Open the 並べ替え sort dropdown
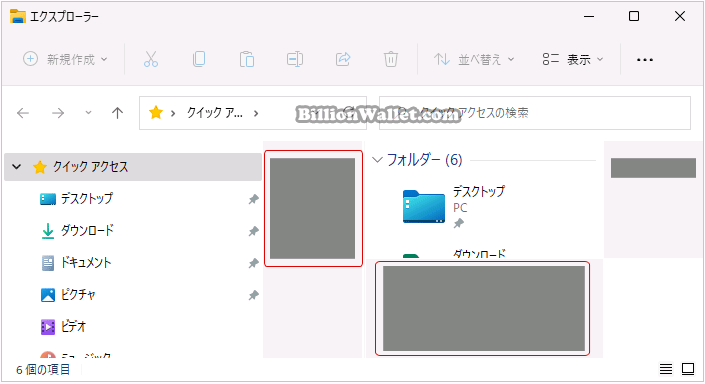Screen dimensions: 705x384 tap(474, 59)
